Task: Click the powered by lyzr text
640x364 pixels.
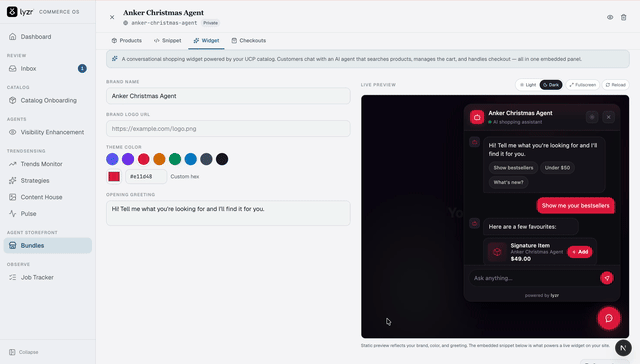Action: pos(542,295)
